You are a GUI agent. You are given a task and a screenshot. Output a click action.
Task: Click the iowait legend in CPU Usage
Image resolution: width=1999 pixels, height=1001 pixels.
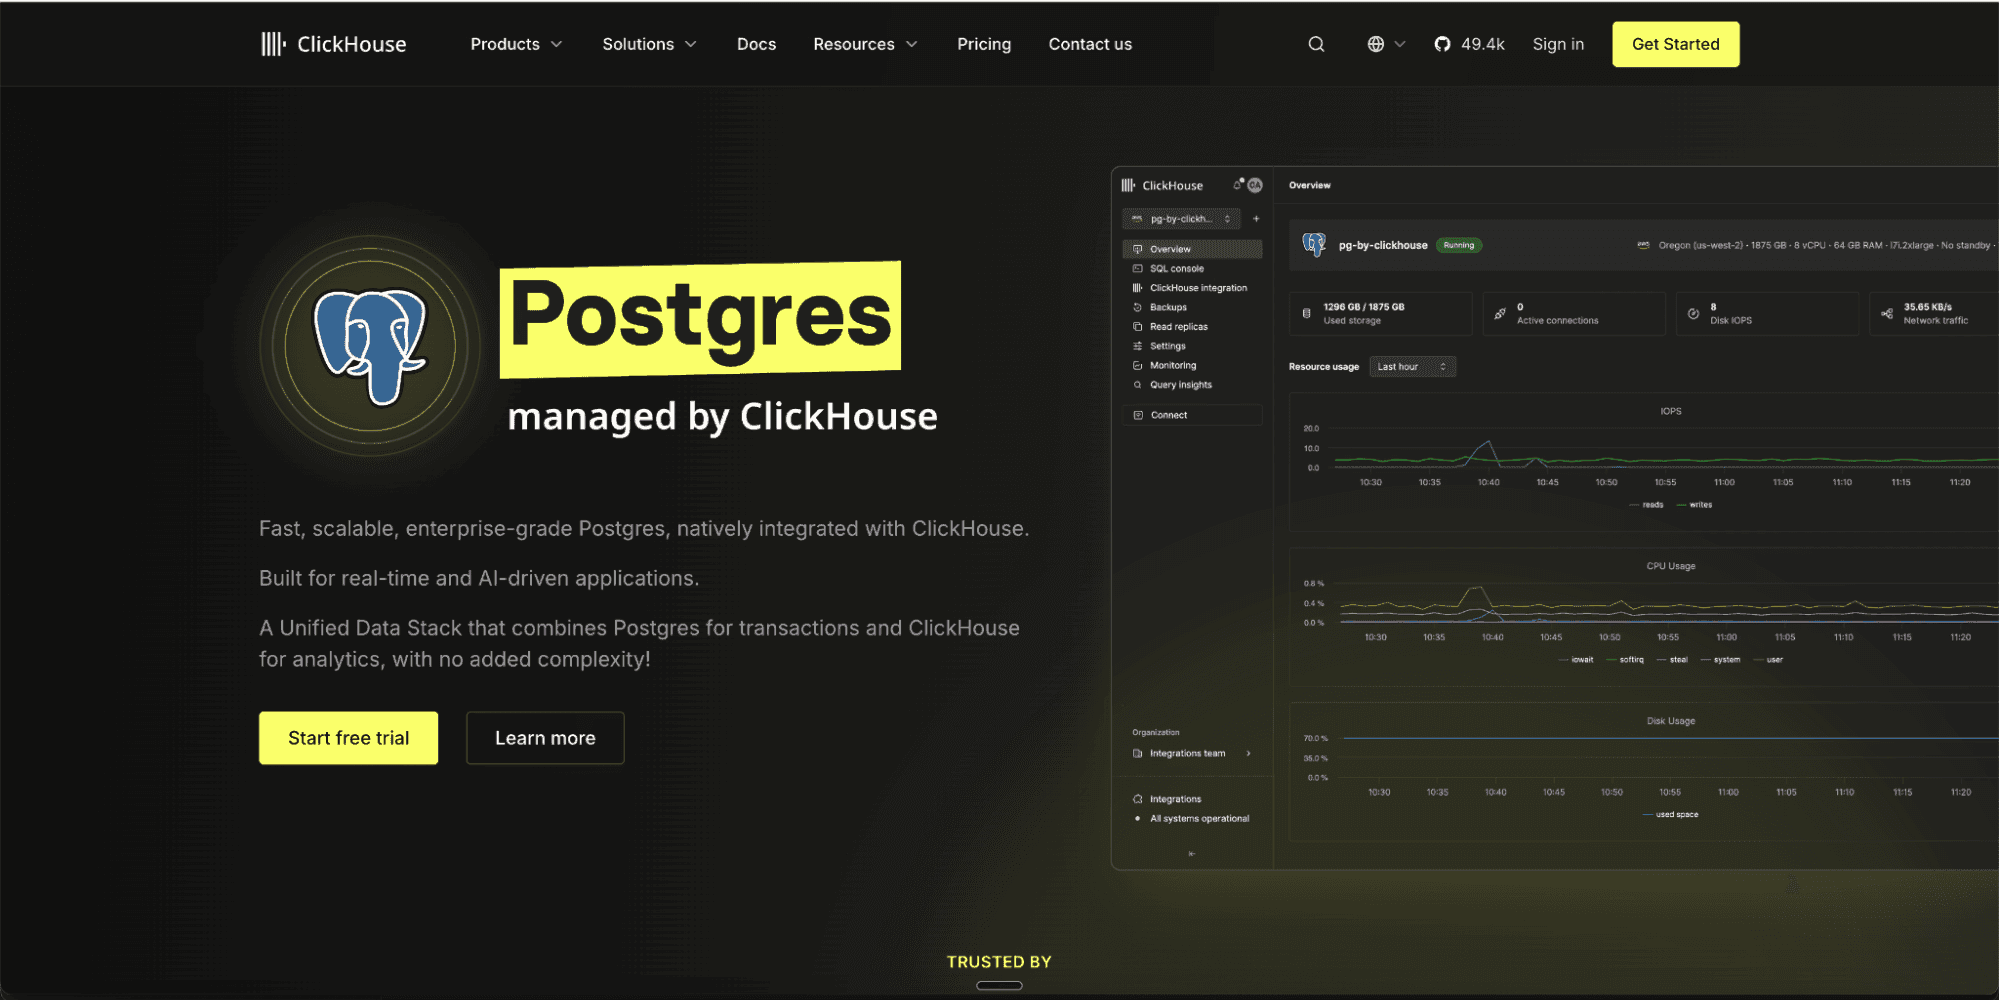[x=1576, y=660]
